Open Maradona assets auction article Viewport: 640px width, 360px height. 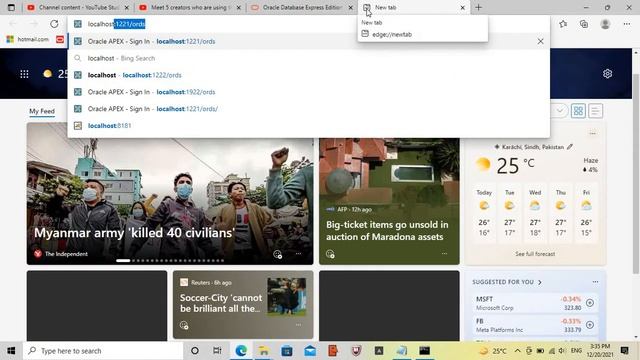pos(387,231)
